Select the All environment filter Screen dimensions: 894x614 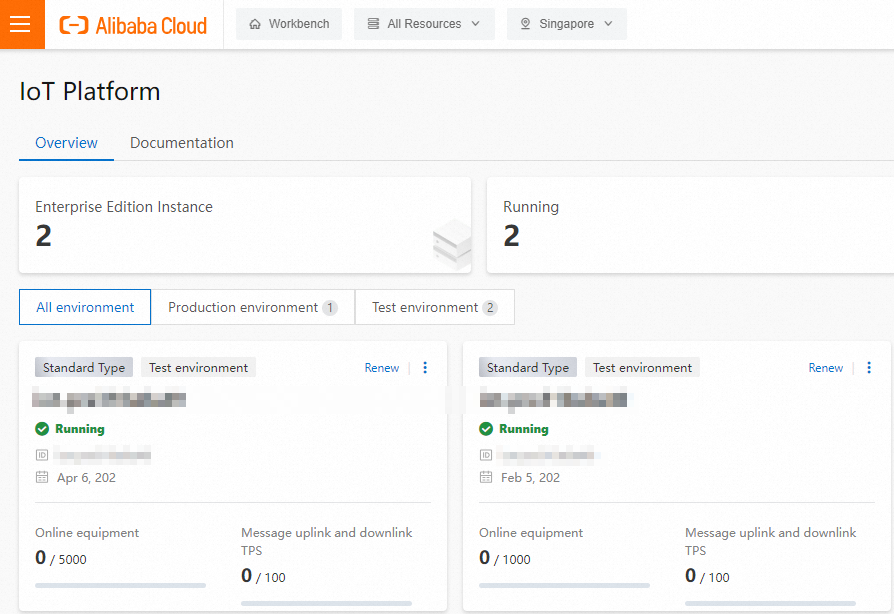tap(85, 307)
